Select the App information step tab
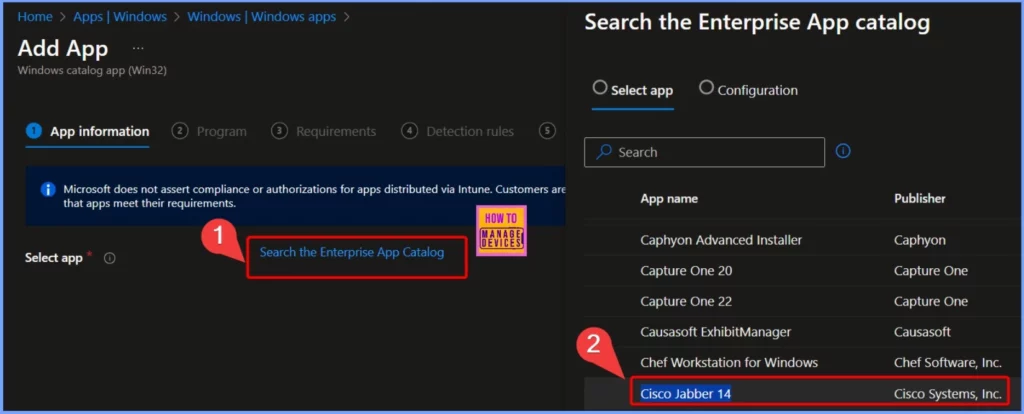This screenshot has width=1024, height=414. coord(88,131)
